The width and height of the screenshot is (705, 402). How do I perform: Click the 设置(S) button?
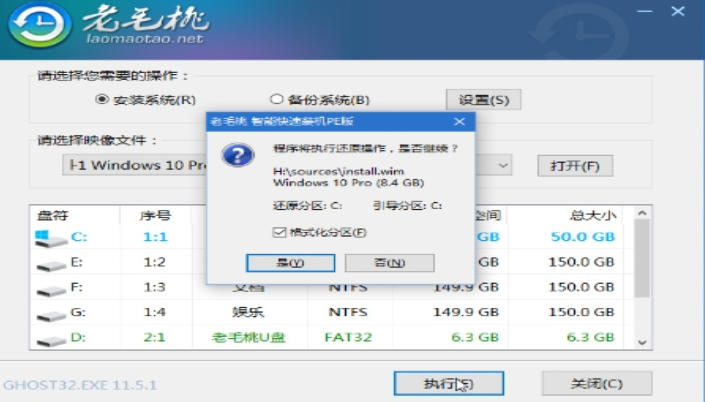[483, 99]
